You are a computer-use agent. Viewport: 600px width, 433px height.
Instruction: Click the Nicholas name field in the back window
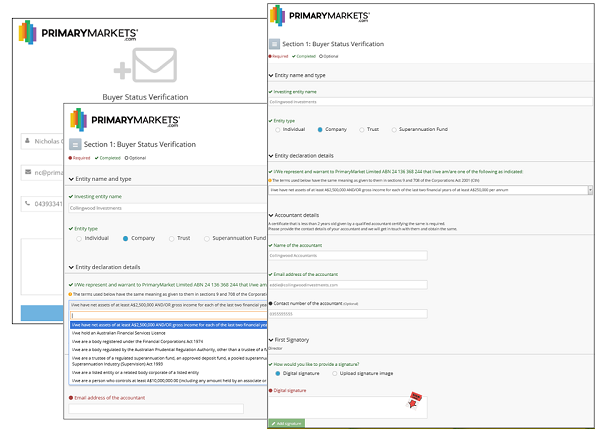[x=42, y=141]
